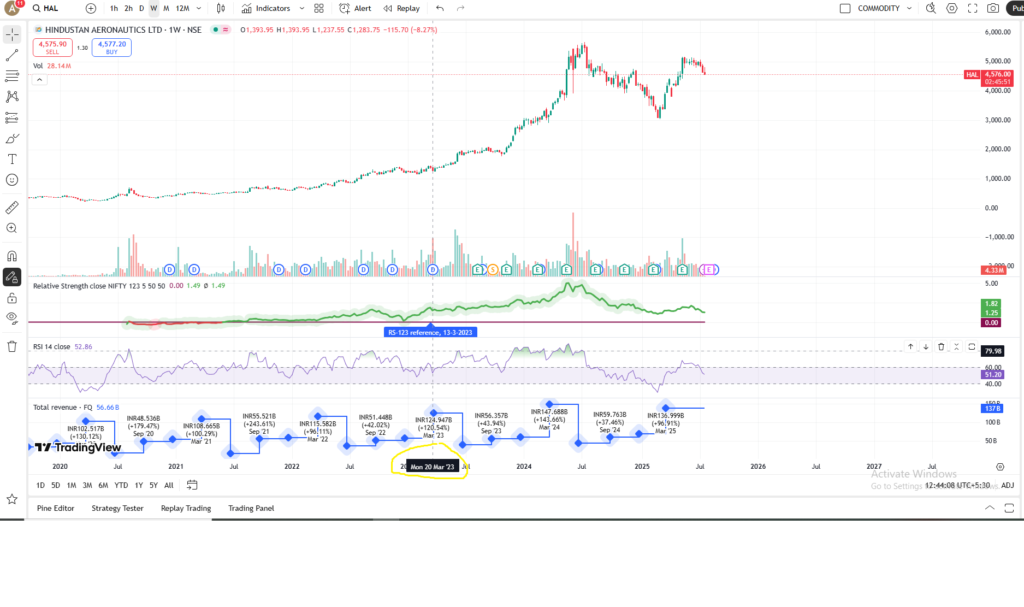Select the 1D date range
Image resolution: width=1024 pixels, height=607 pixels.
point(40,485)
